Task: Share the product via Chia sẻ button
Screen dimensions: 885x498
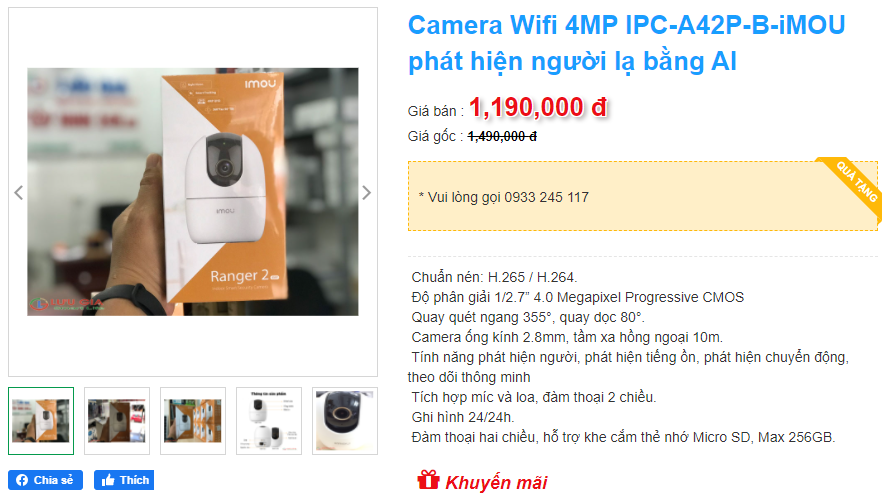Action: coord(45,480)
